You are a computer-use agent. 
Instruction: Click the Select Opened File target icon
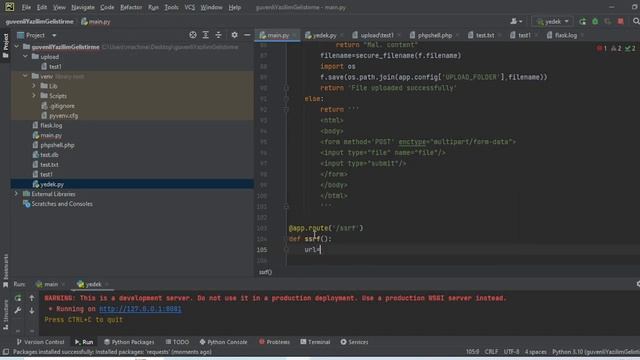193,35
